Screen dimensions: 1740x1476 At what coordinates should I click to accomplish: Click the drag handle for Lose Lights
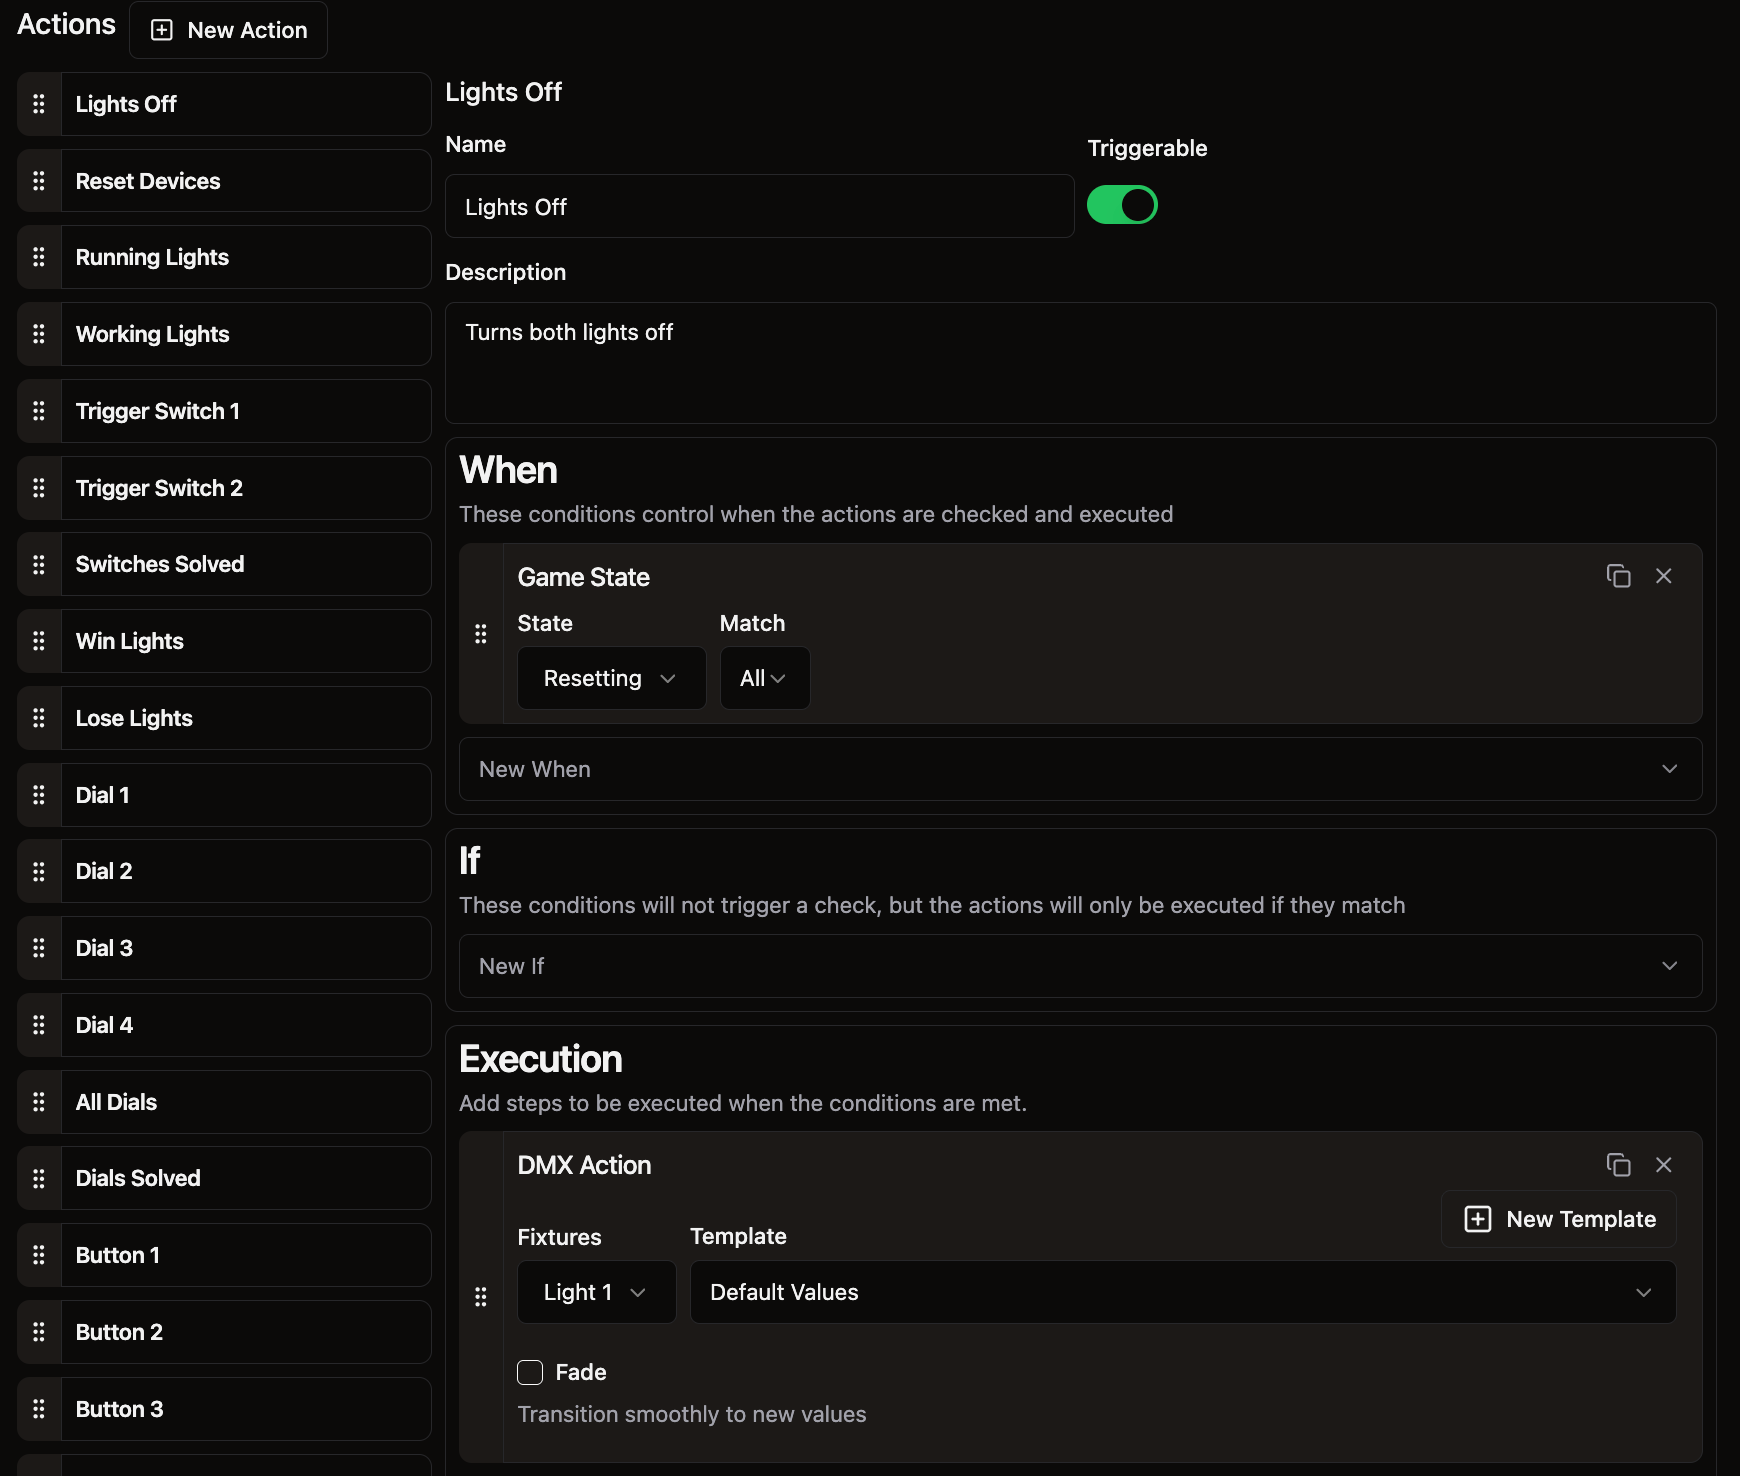pyautogui.click(x=39, y=718)
